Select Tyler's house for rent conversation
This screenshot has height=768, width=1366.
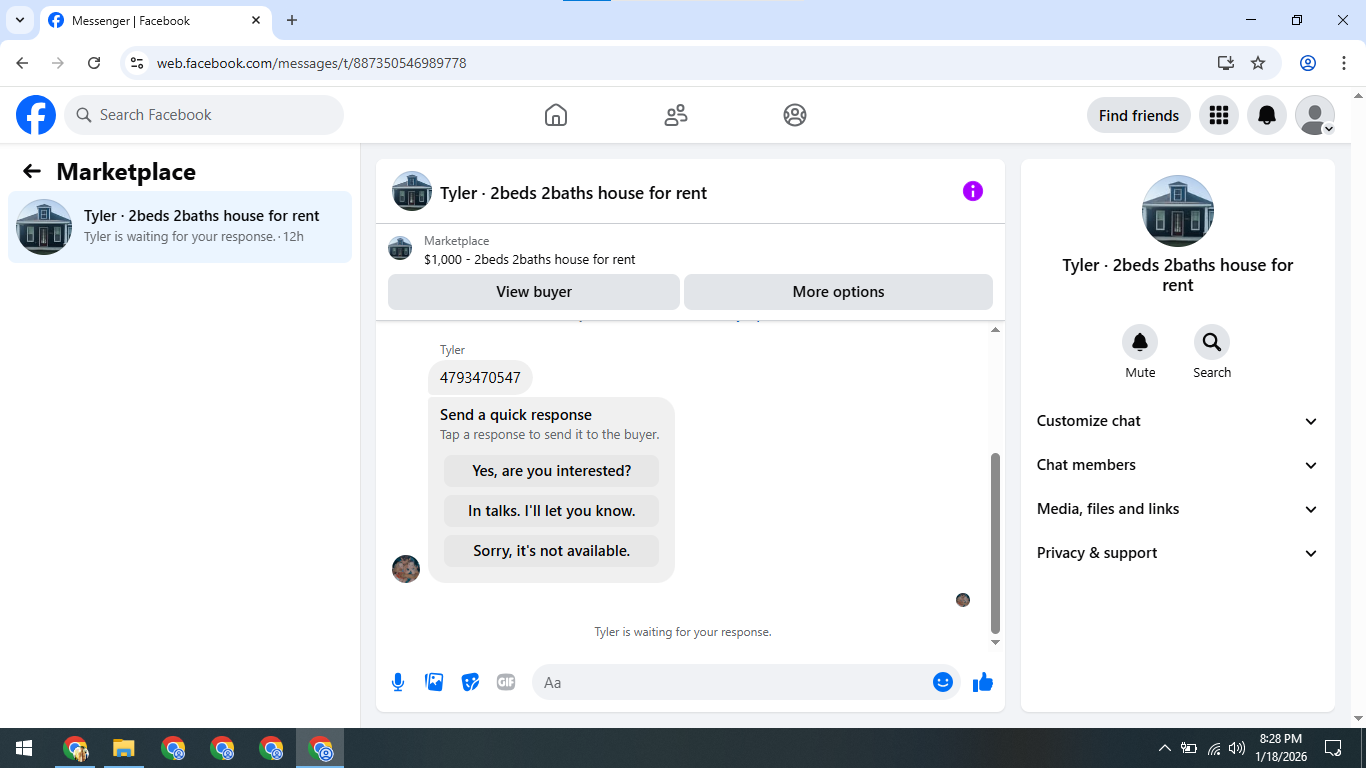(180, 227)
